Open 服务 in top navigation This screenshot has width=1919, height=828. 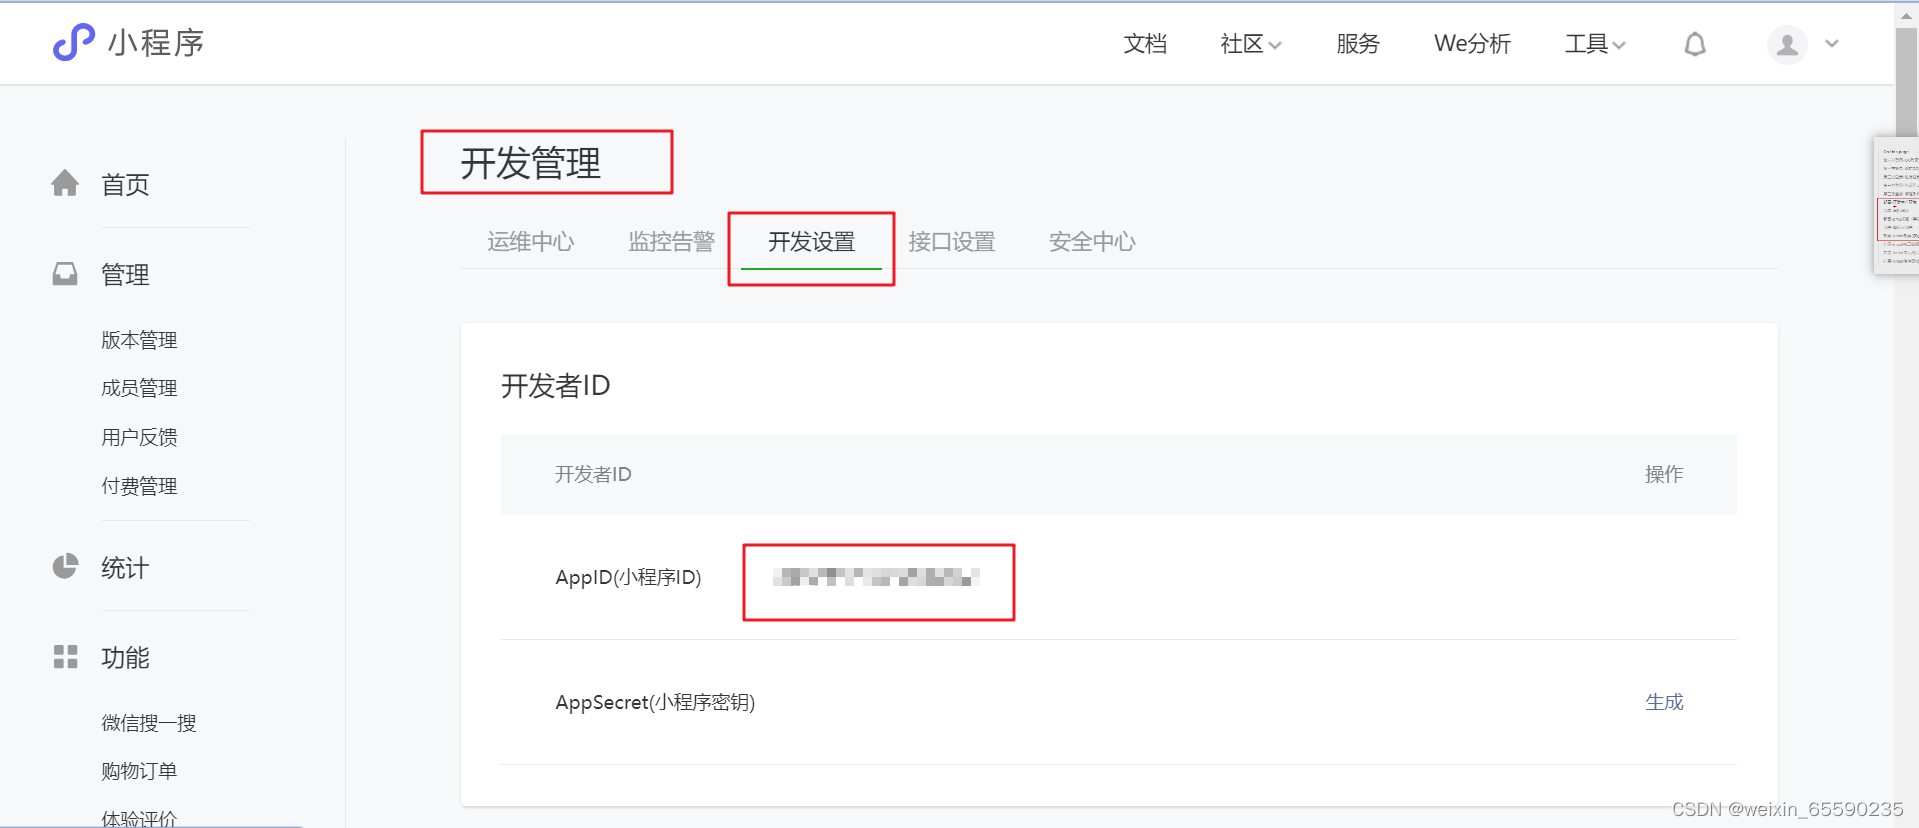coord(1358,44)
